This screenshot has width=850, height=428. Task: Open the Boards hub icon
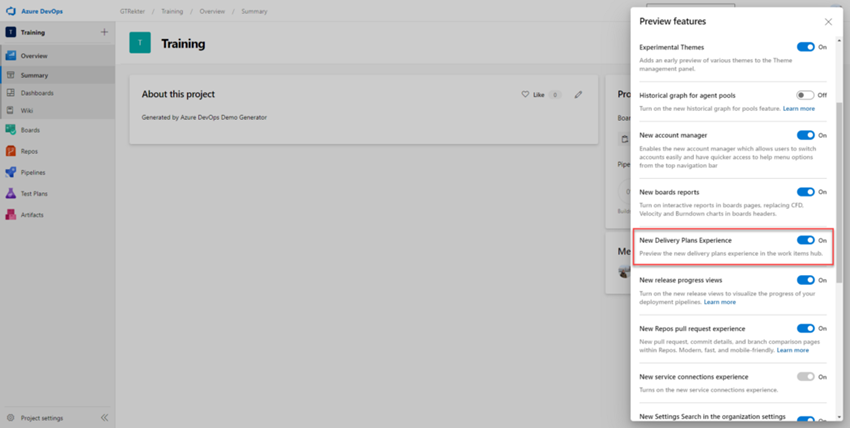tap(10, 130)
